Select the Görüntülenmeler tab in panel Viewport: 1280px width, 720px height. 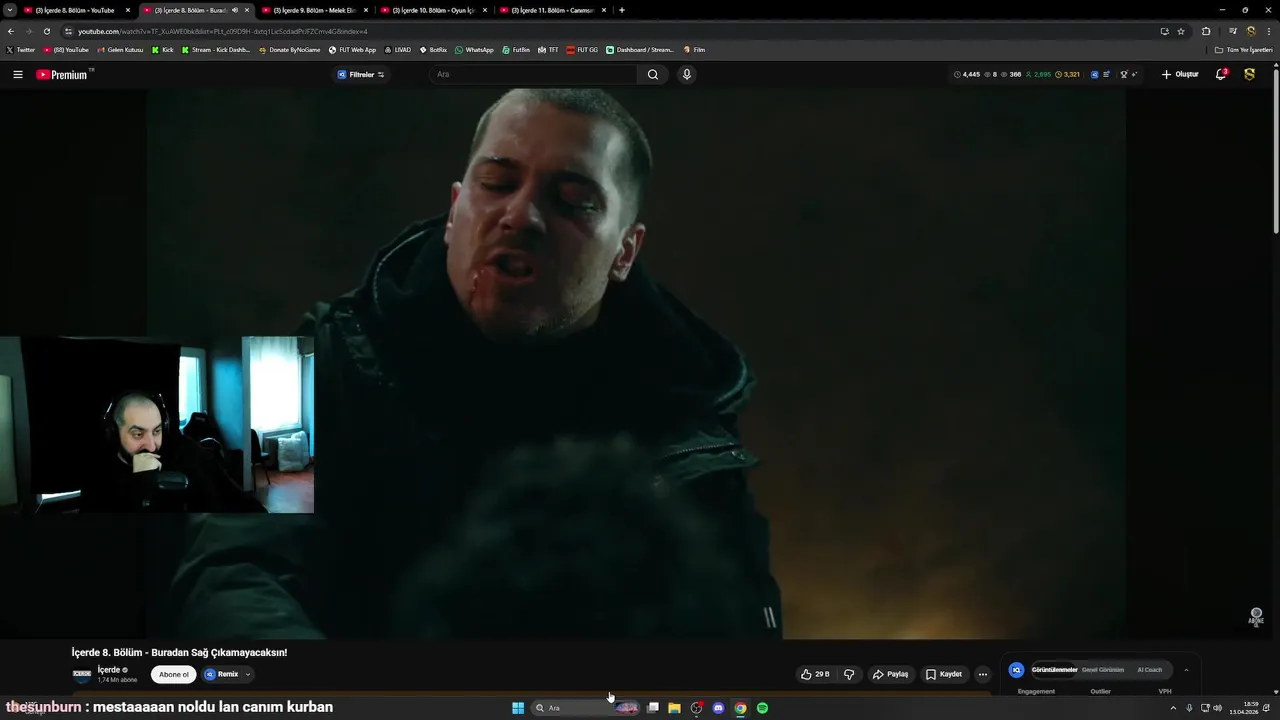coord(1054,670)
